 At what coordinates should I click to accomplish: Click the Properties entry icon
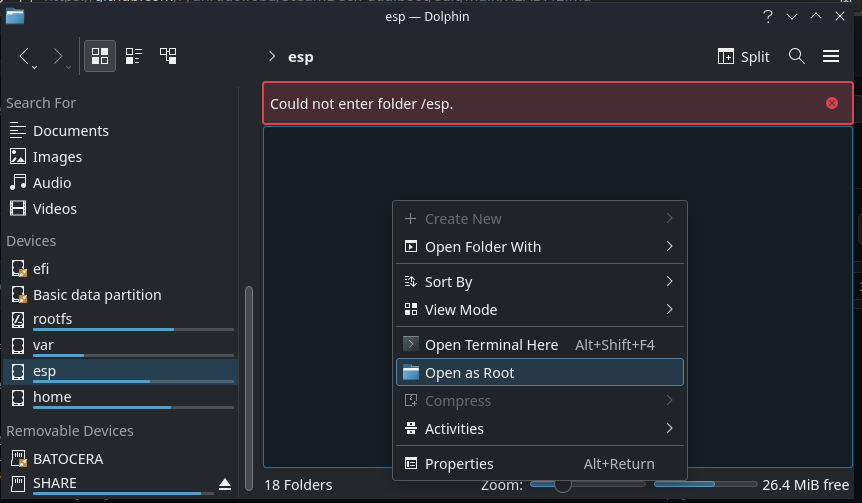coord(411,463)
